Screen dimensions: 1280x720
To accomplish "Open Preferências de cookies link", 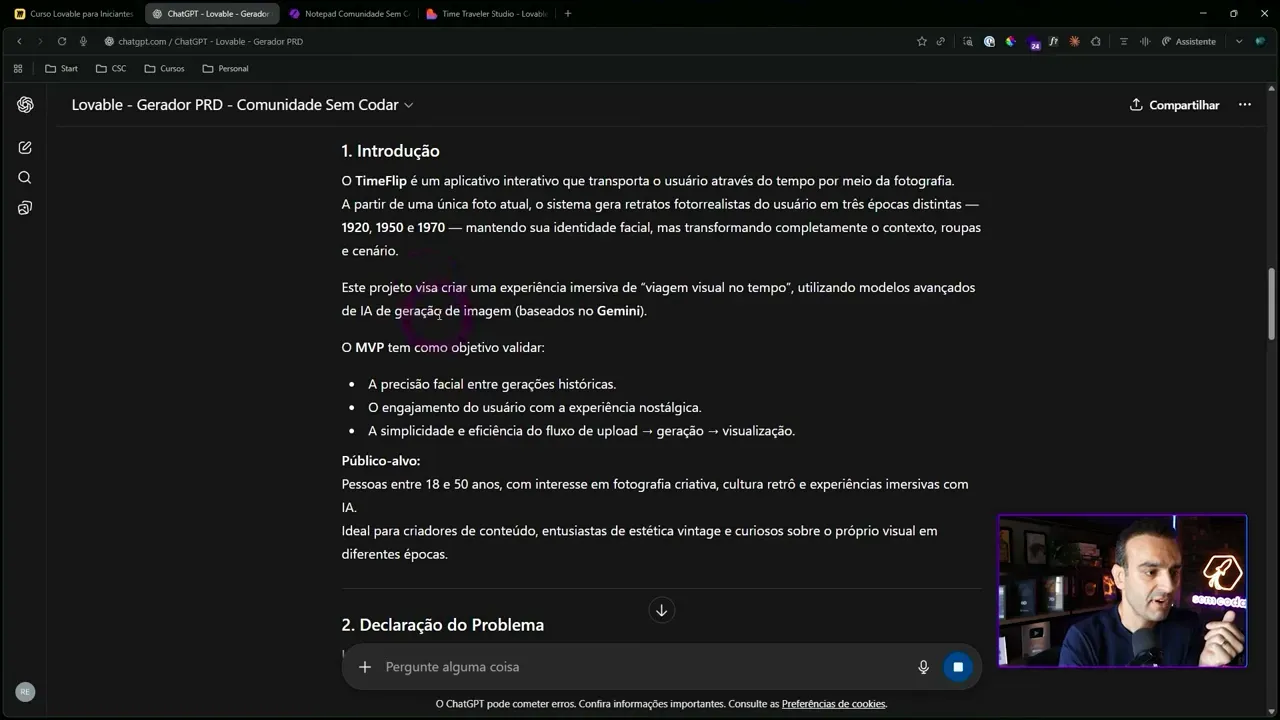I will [x=833, y=704].
